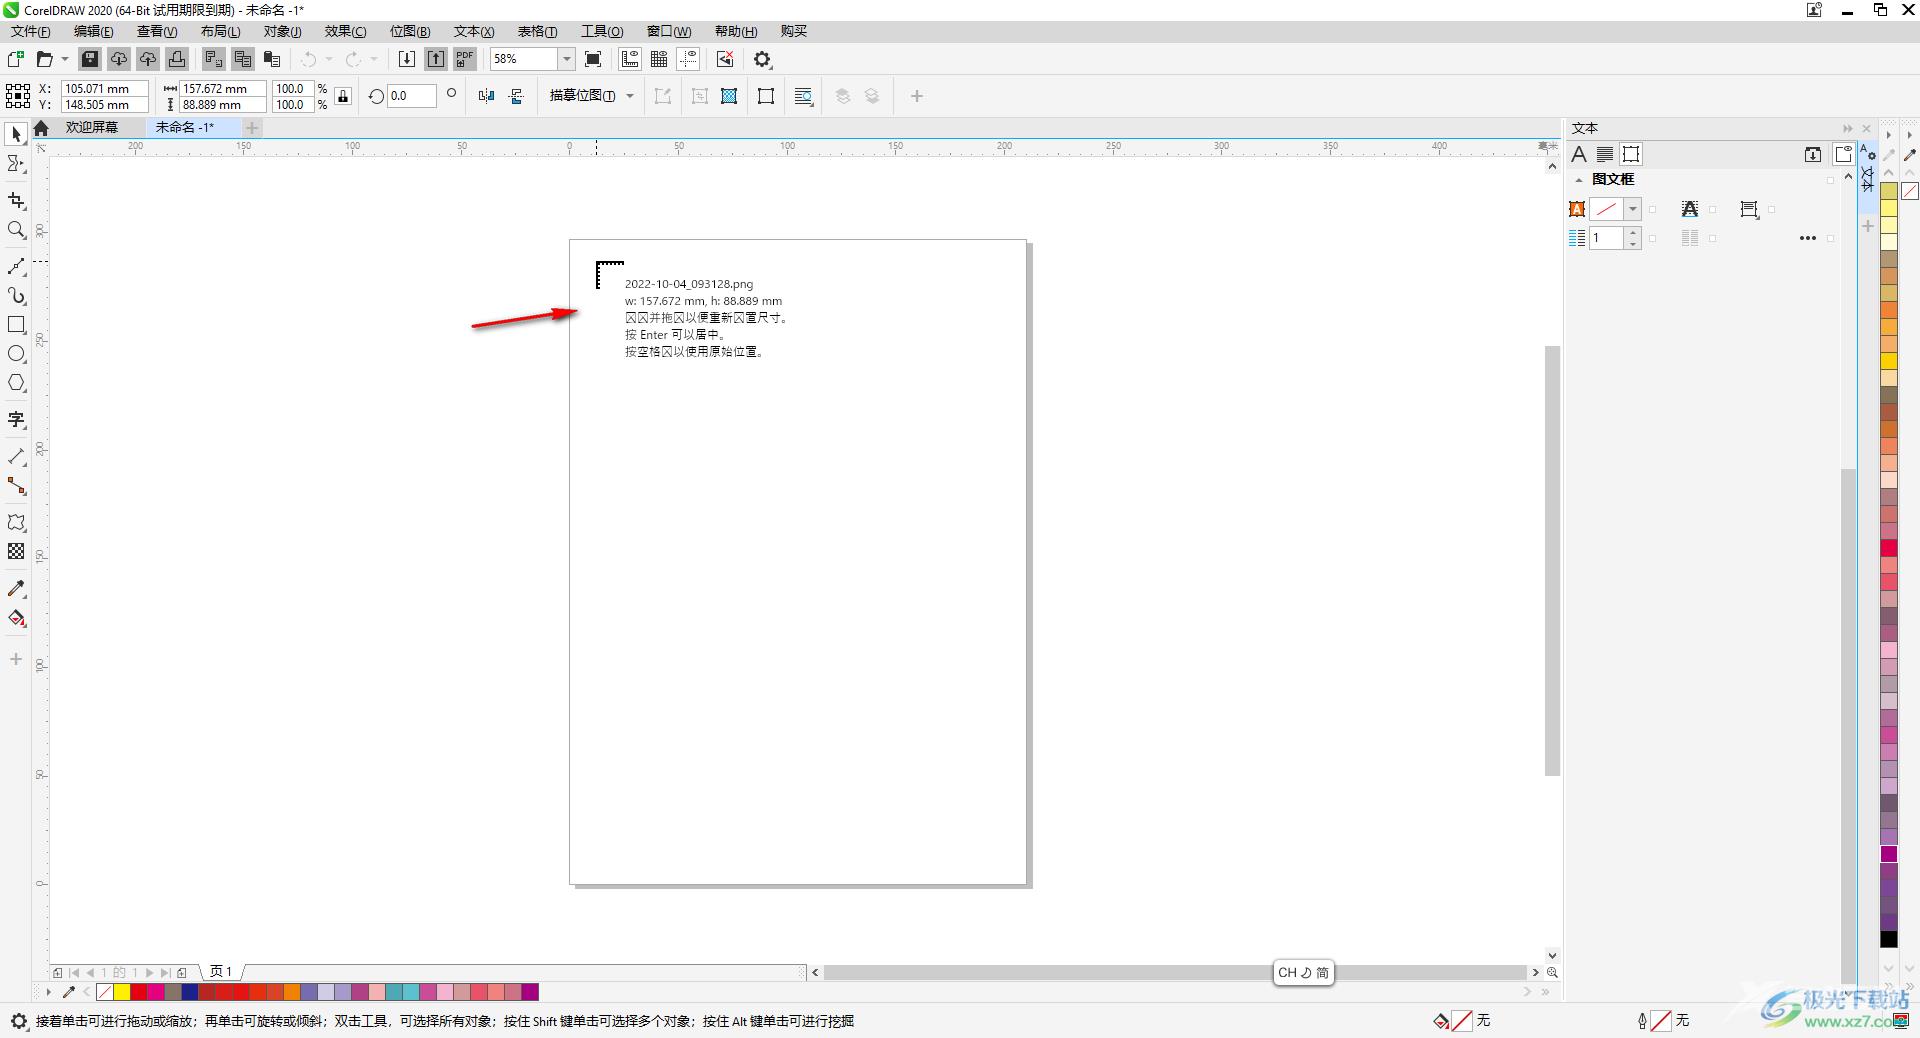Toggle the lock ratio padlock
This screenshot has height=1038, width=1920.
343,96
